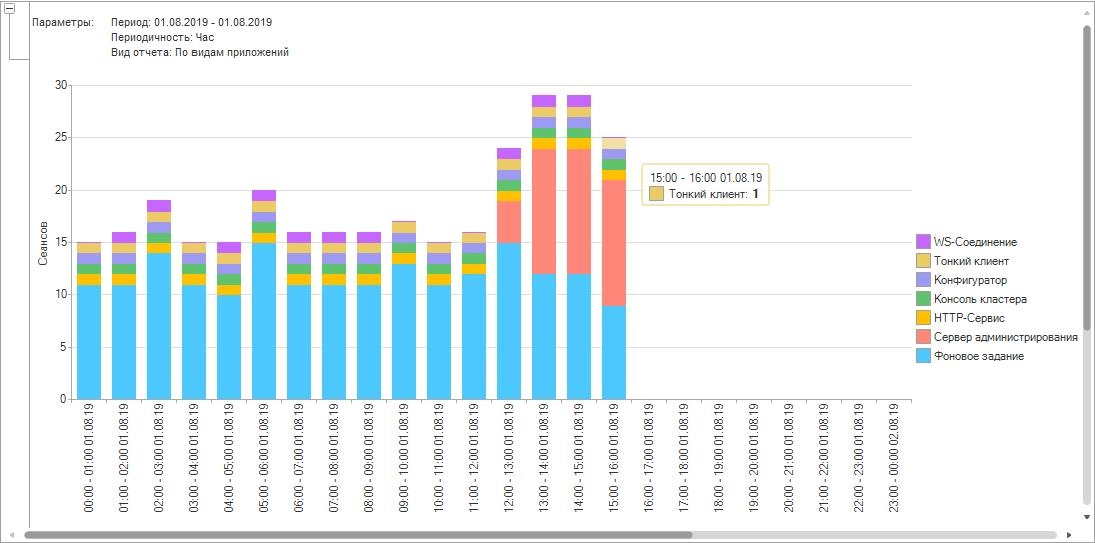Click the red Сервер администрирования legend marker
Screen dimensions: 1095x543
923,337
